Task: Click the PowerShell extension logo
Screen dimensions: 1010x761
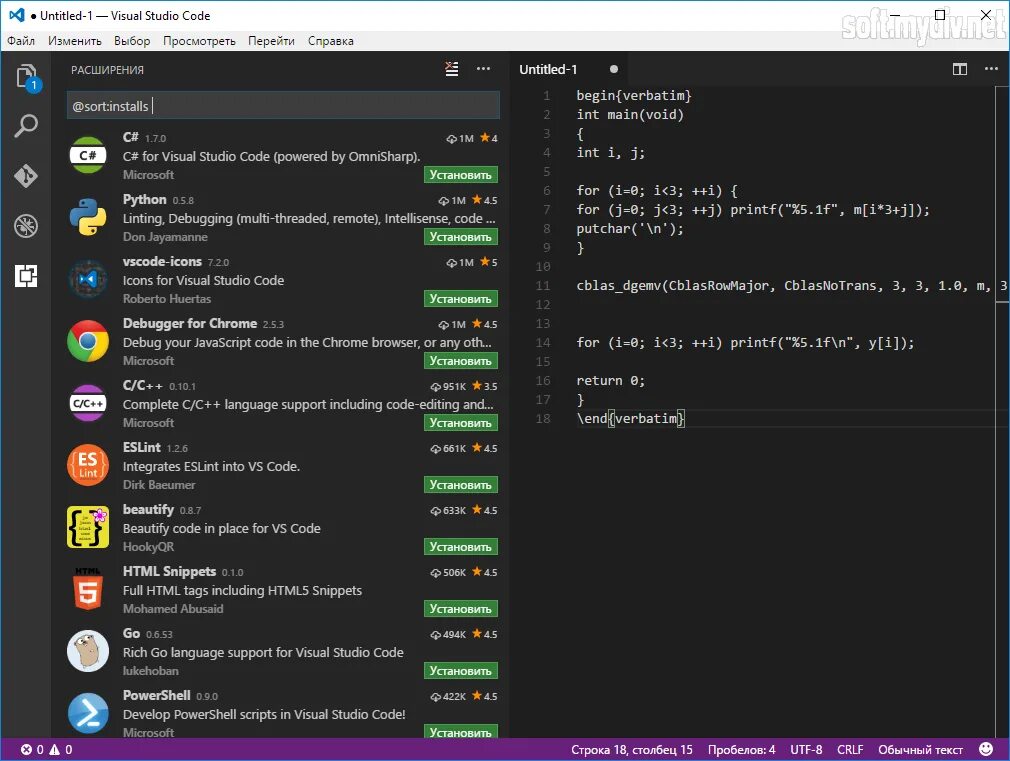Action: pos(88,713)
